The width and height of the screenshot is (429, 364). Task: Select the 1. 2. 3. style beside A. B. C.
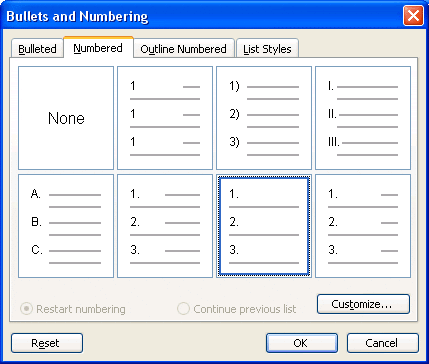point(165,226)
